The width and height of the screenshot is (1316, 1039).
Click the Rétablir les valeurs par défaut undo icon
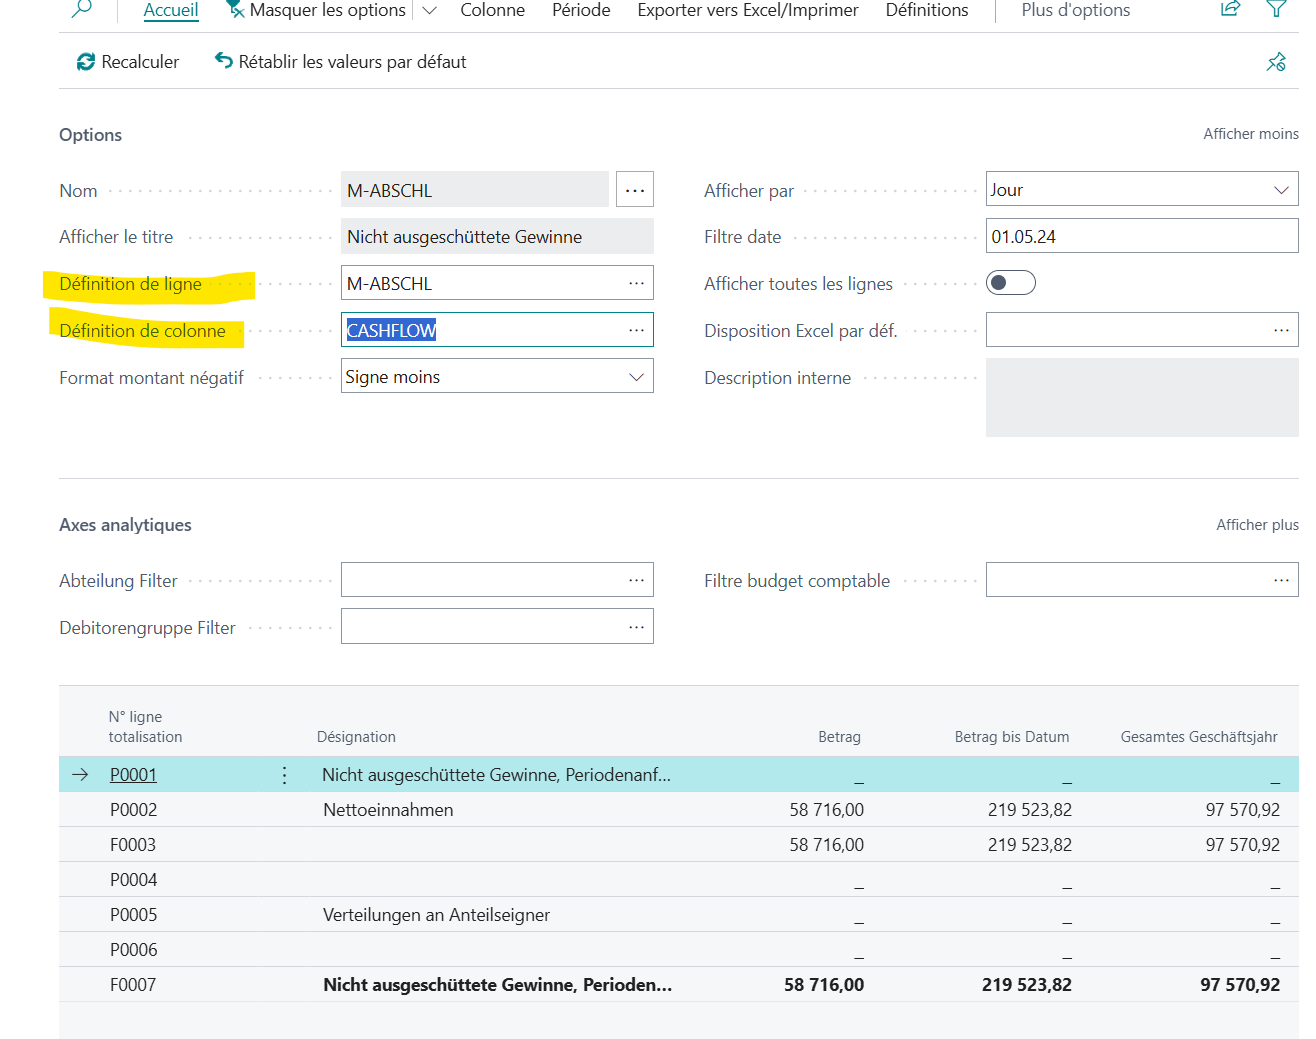(224, 61)
